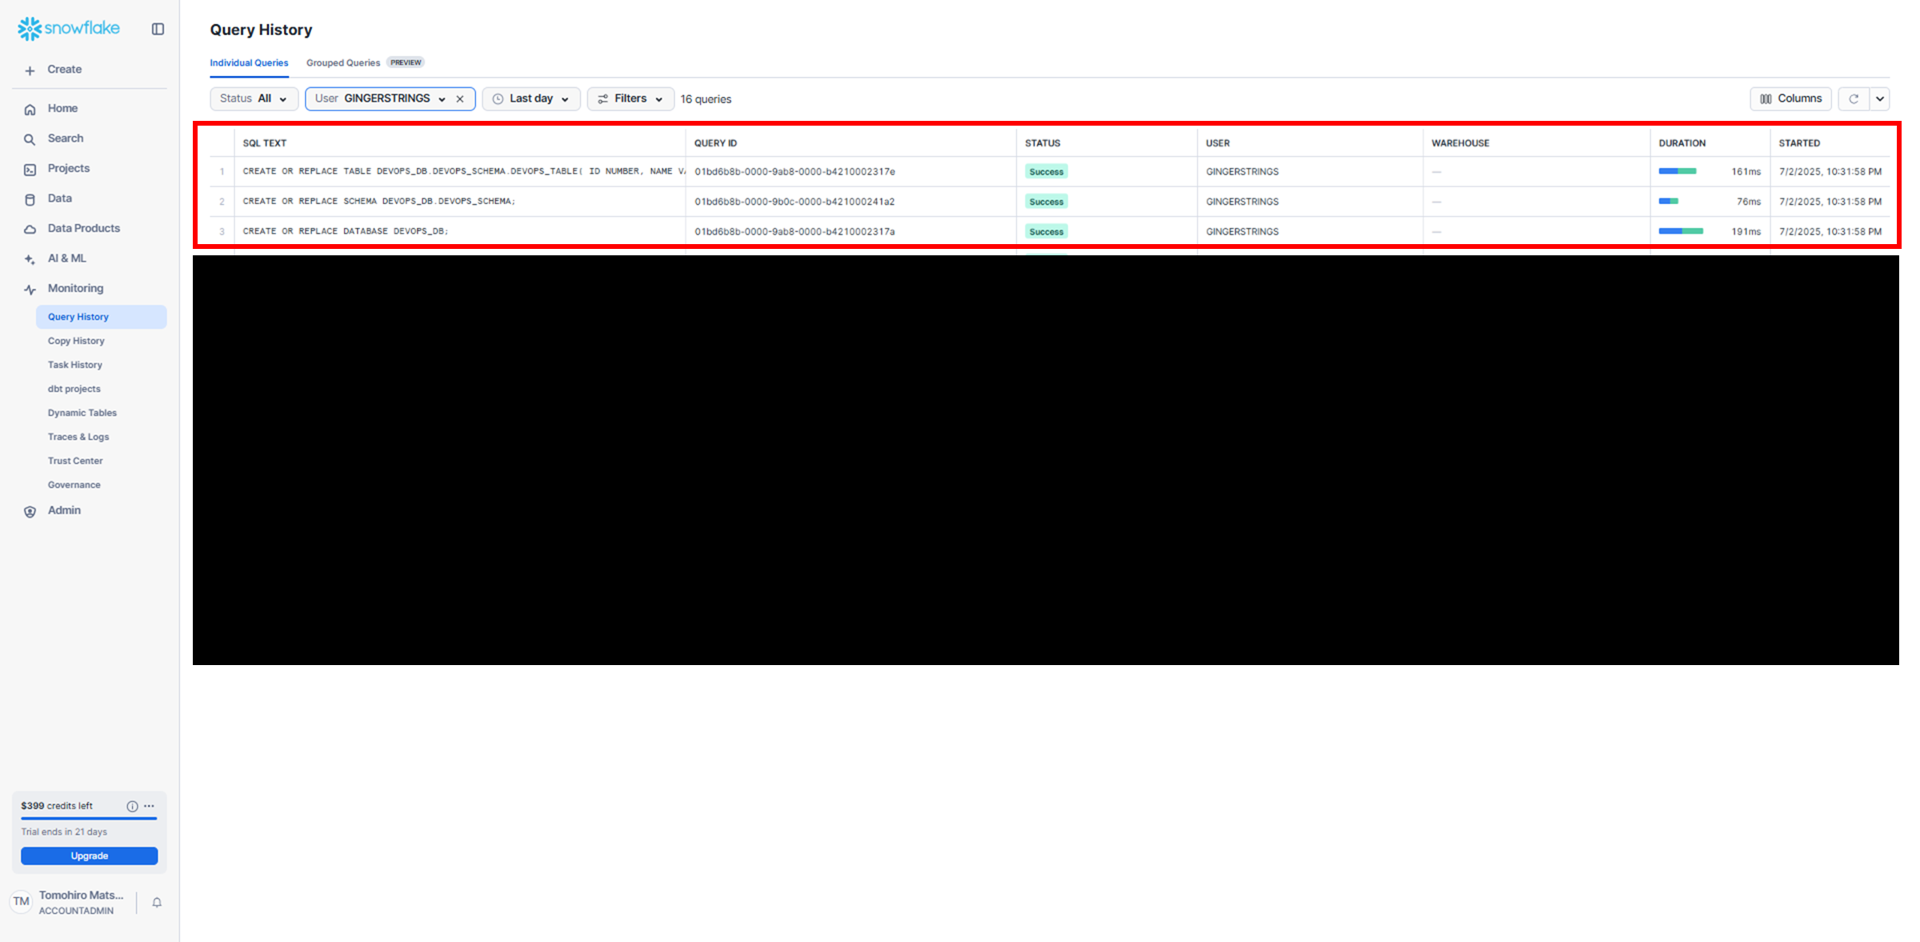Image resolution: width=1920 pixels, height=942 pixels.
Task: Click the Admin shield icon
Action: pyautogui.click(x=30, y=511)
